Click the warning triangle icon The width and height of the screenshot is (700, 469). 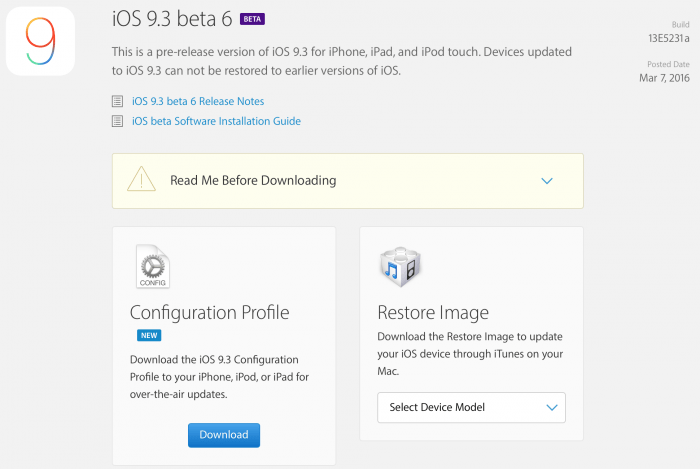click(142, 179)
